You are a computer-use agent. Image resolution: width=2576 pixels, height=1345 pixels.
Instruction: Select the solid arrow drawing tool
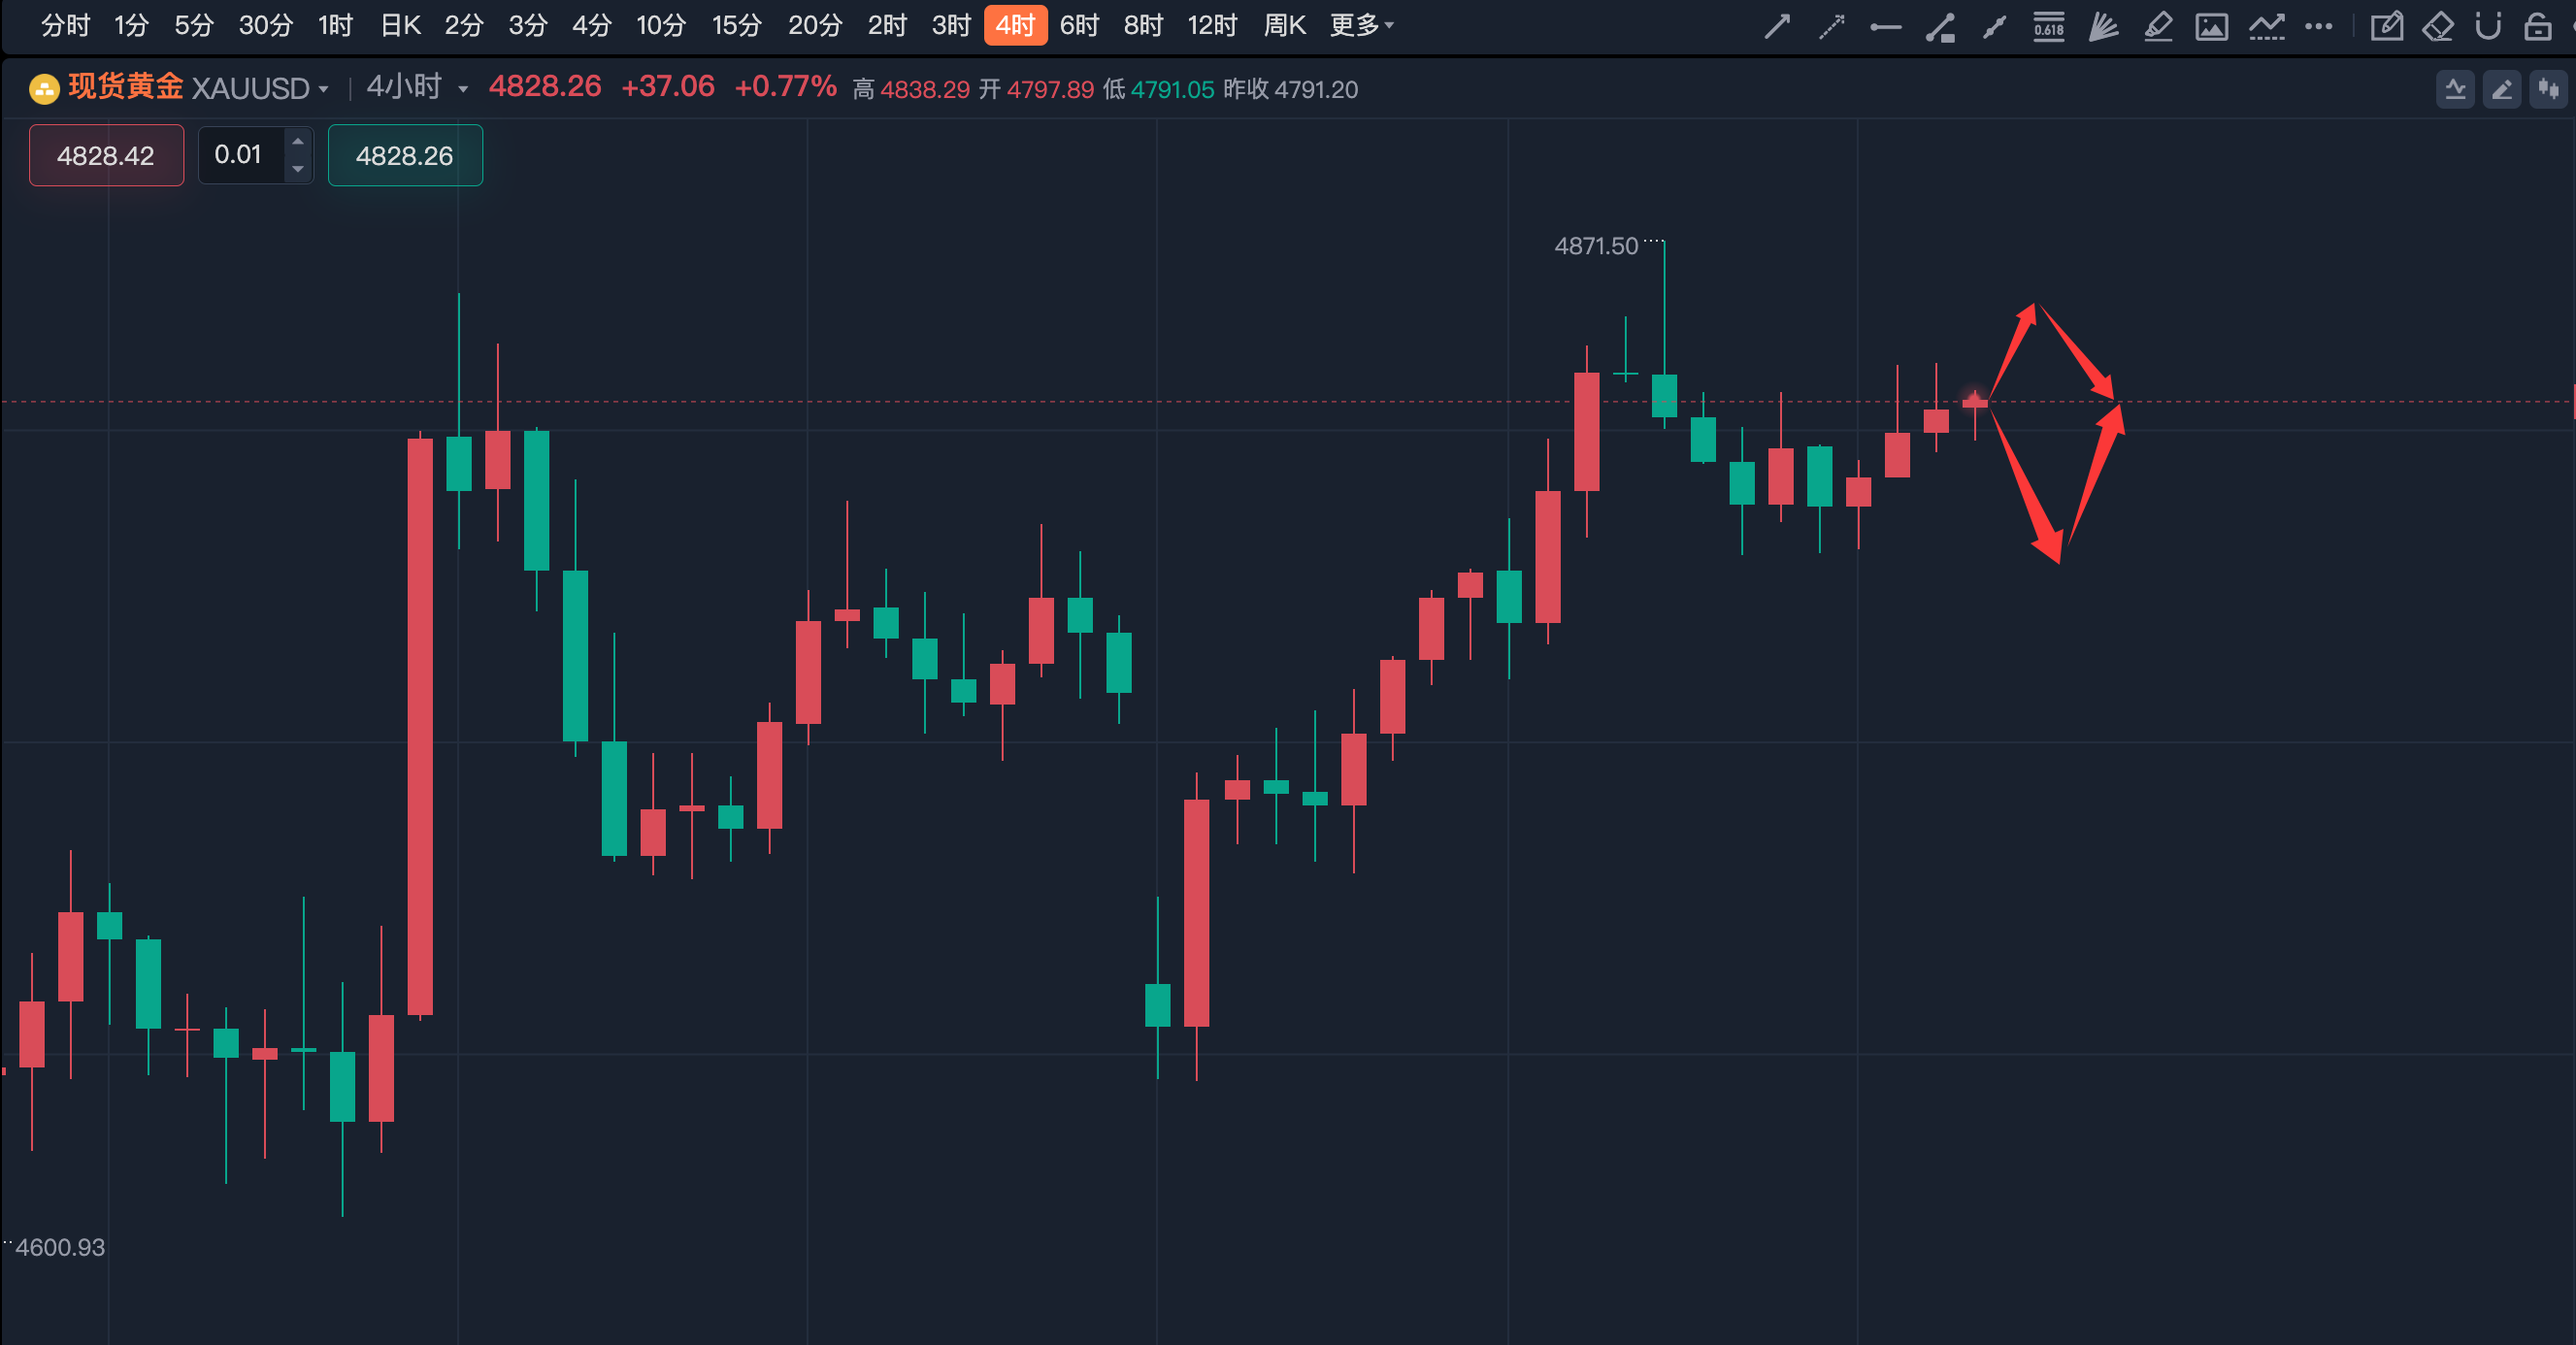pos(1777,26)
